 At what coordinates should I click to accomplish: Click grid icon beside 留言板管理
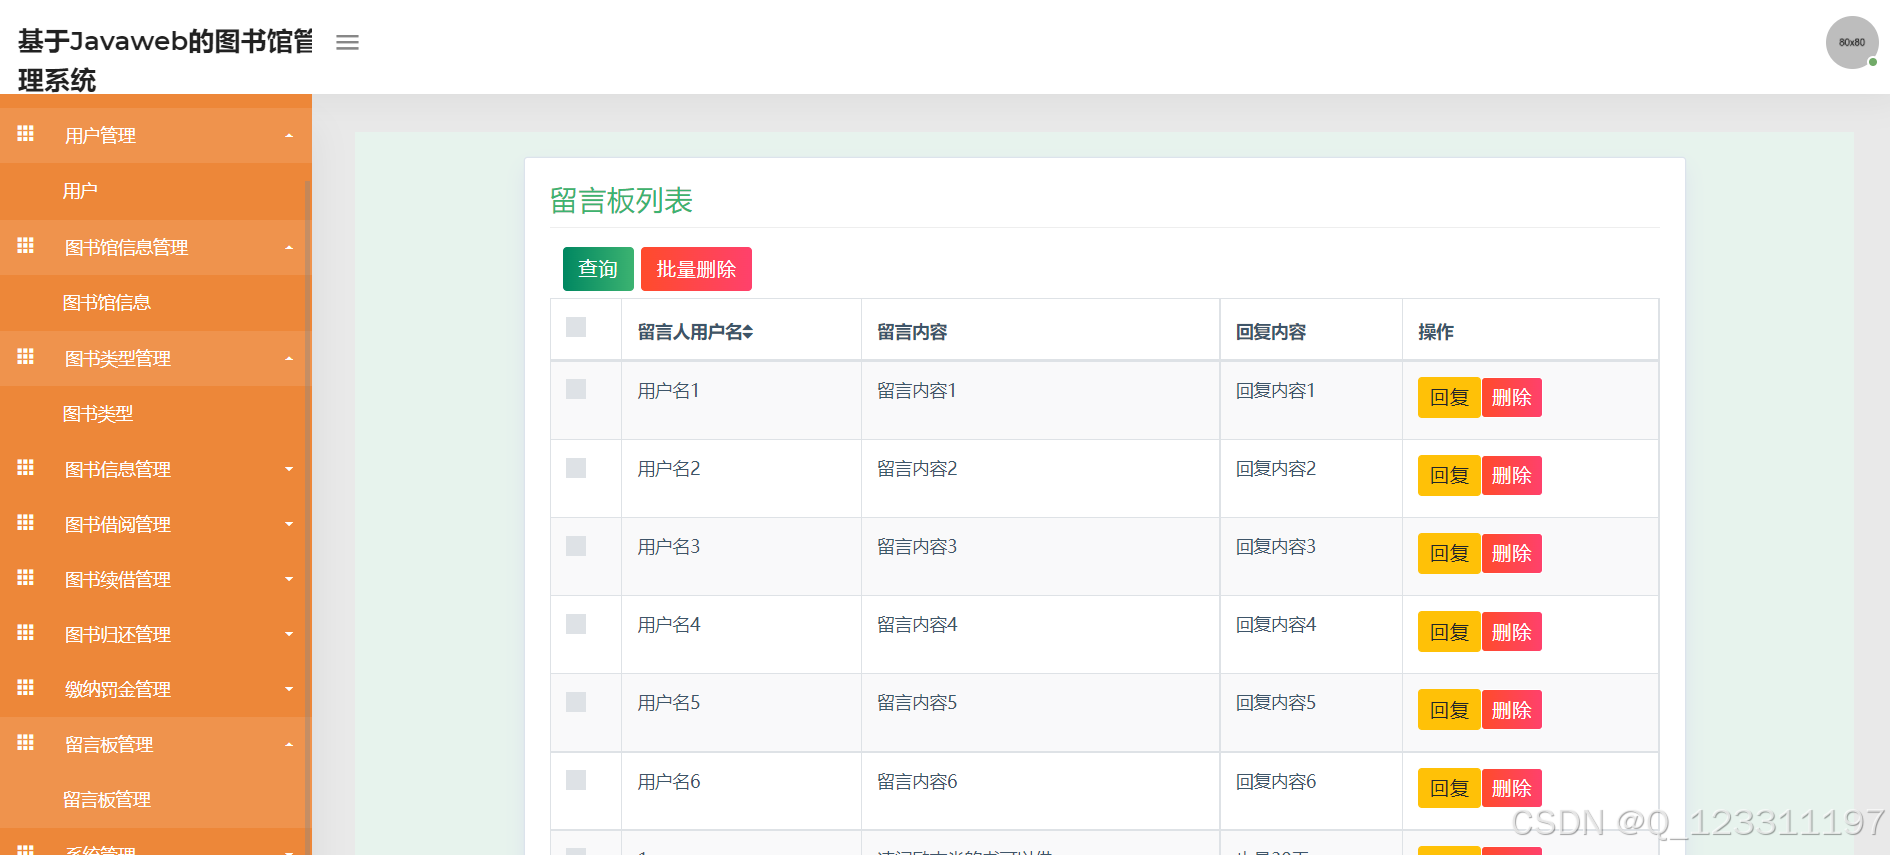pyautogui.click(x=26, y=743)
